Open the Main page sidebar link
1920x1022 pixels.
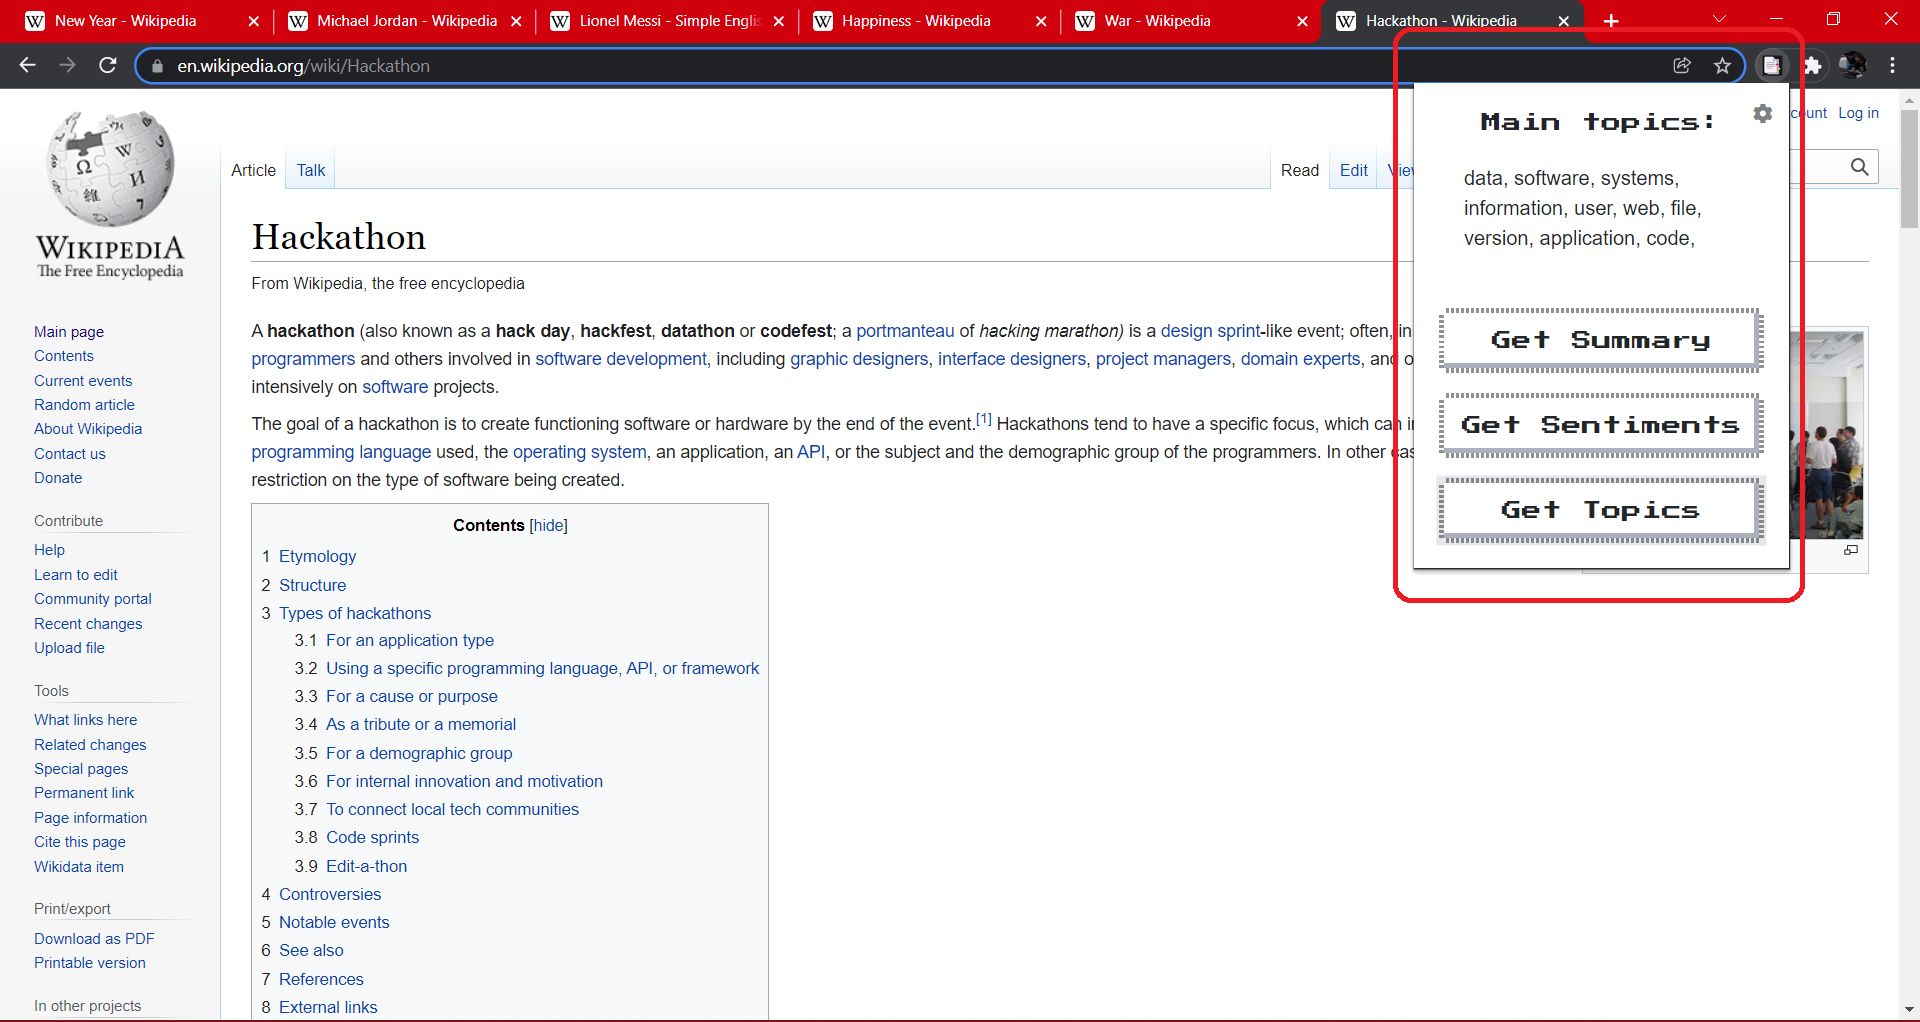(x=69, y=332)
